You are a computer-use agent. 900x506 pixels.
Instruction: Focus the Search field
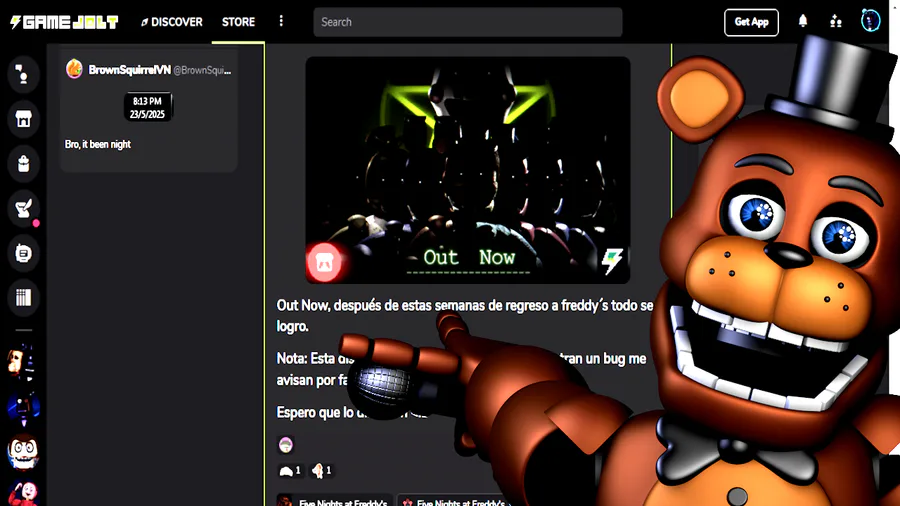click(x=468, y=22)
